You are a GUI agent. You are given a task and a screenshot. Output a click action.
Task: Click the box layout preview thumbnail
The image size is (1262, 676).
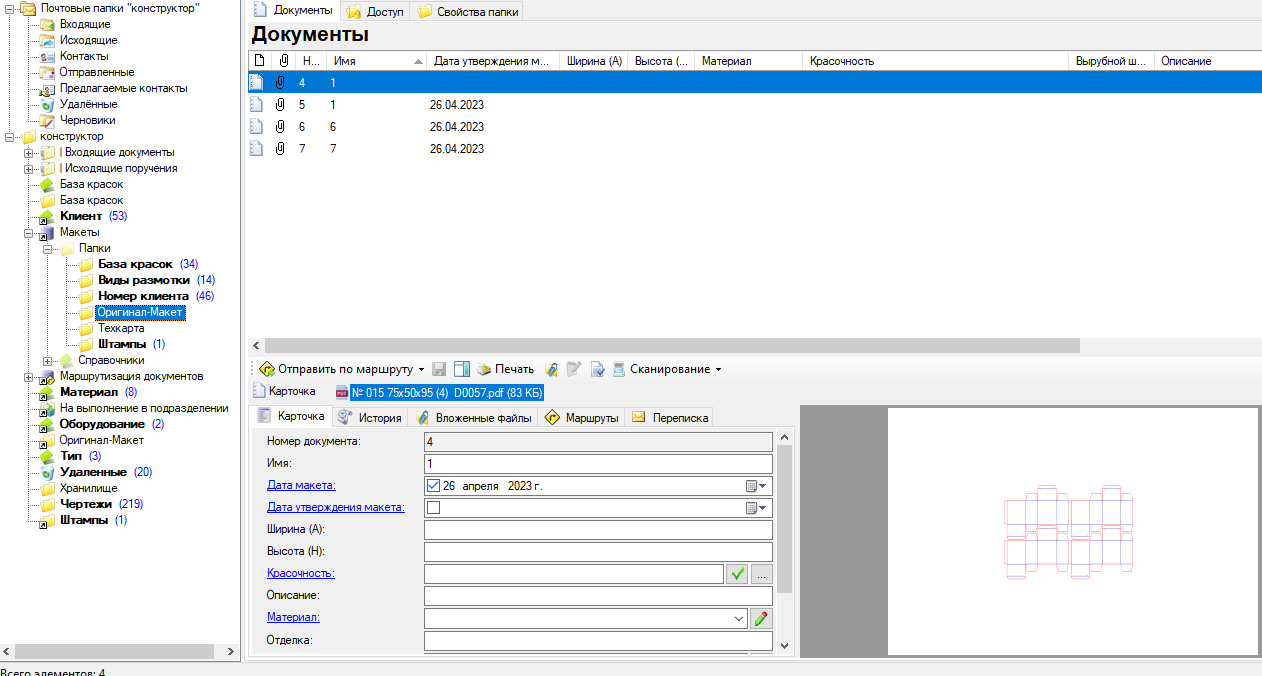(1069, 532)
